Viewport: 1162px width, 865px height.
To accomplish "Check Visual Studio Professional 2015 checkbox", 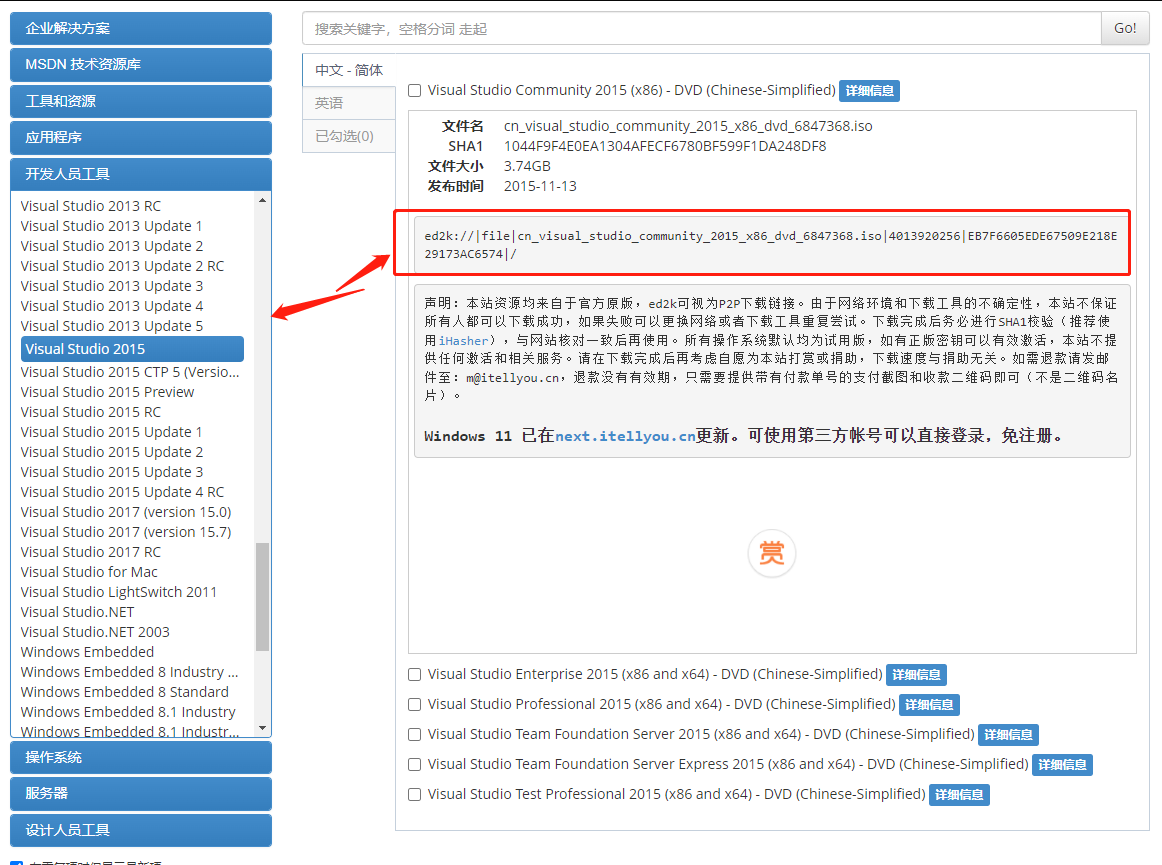I will [x=415, y=704].
